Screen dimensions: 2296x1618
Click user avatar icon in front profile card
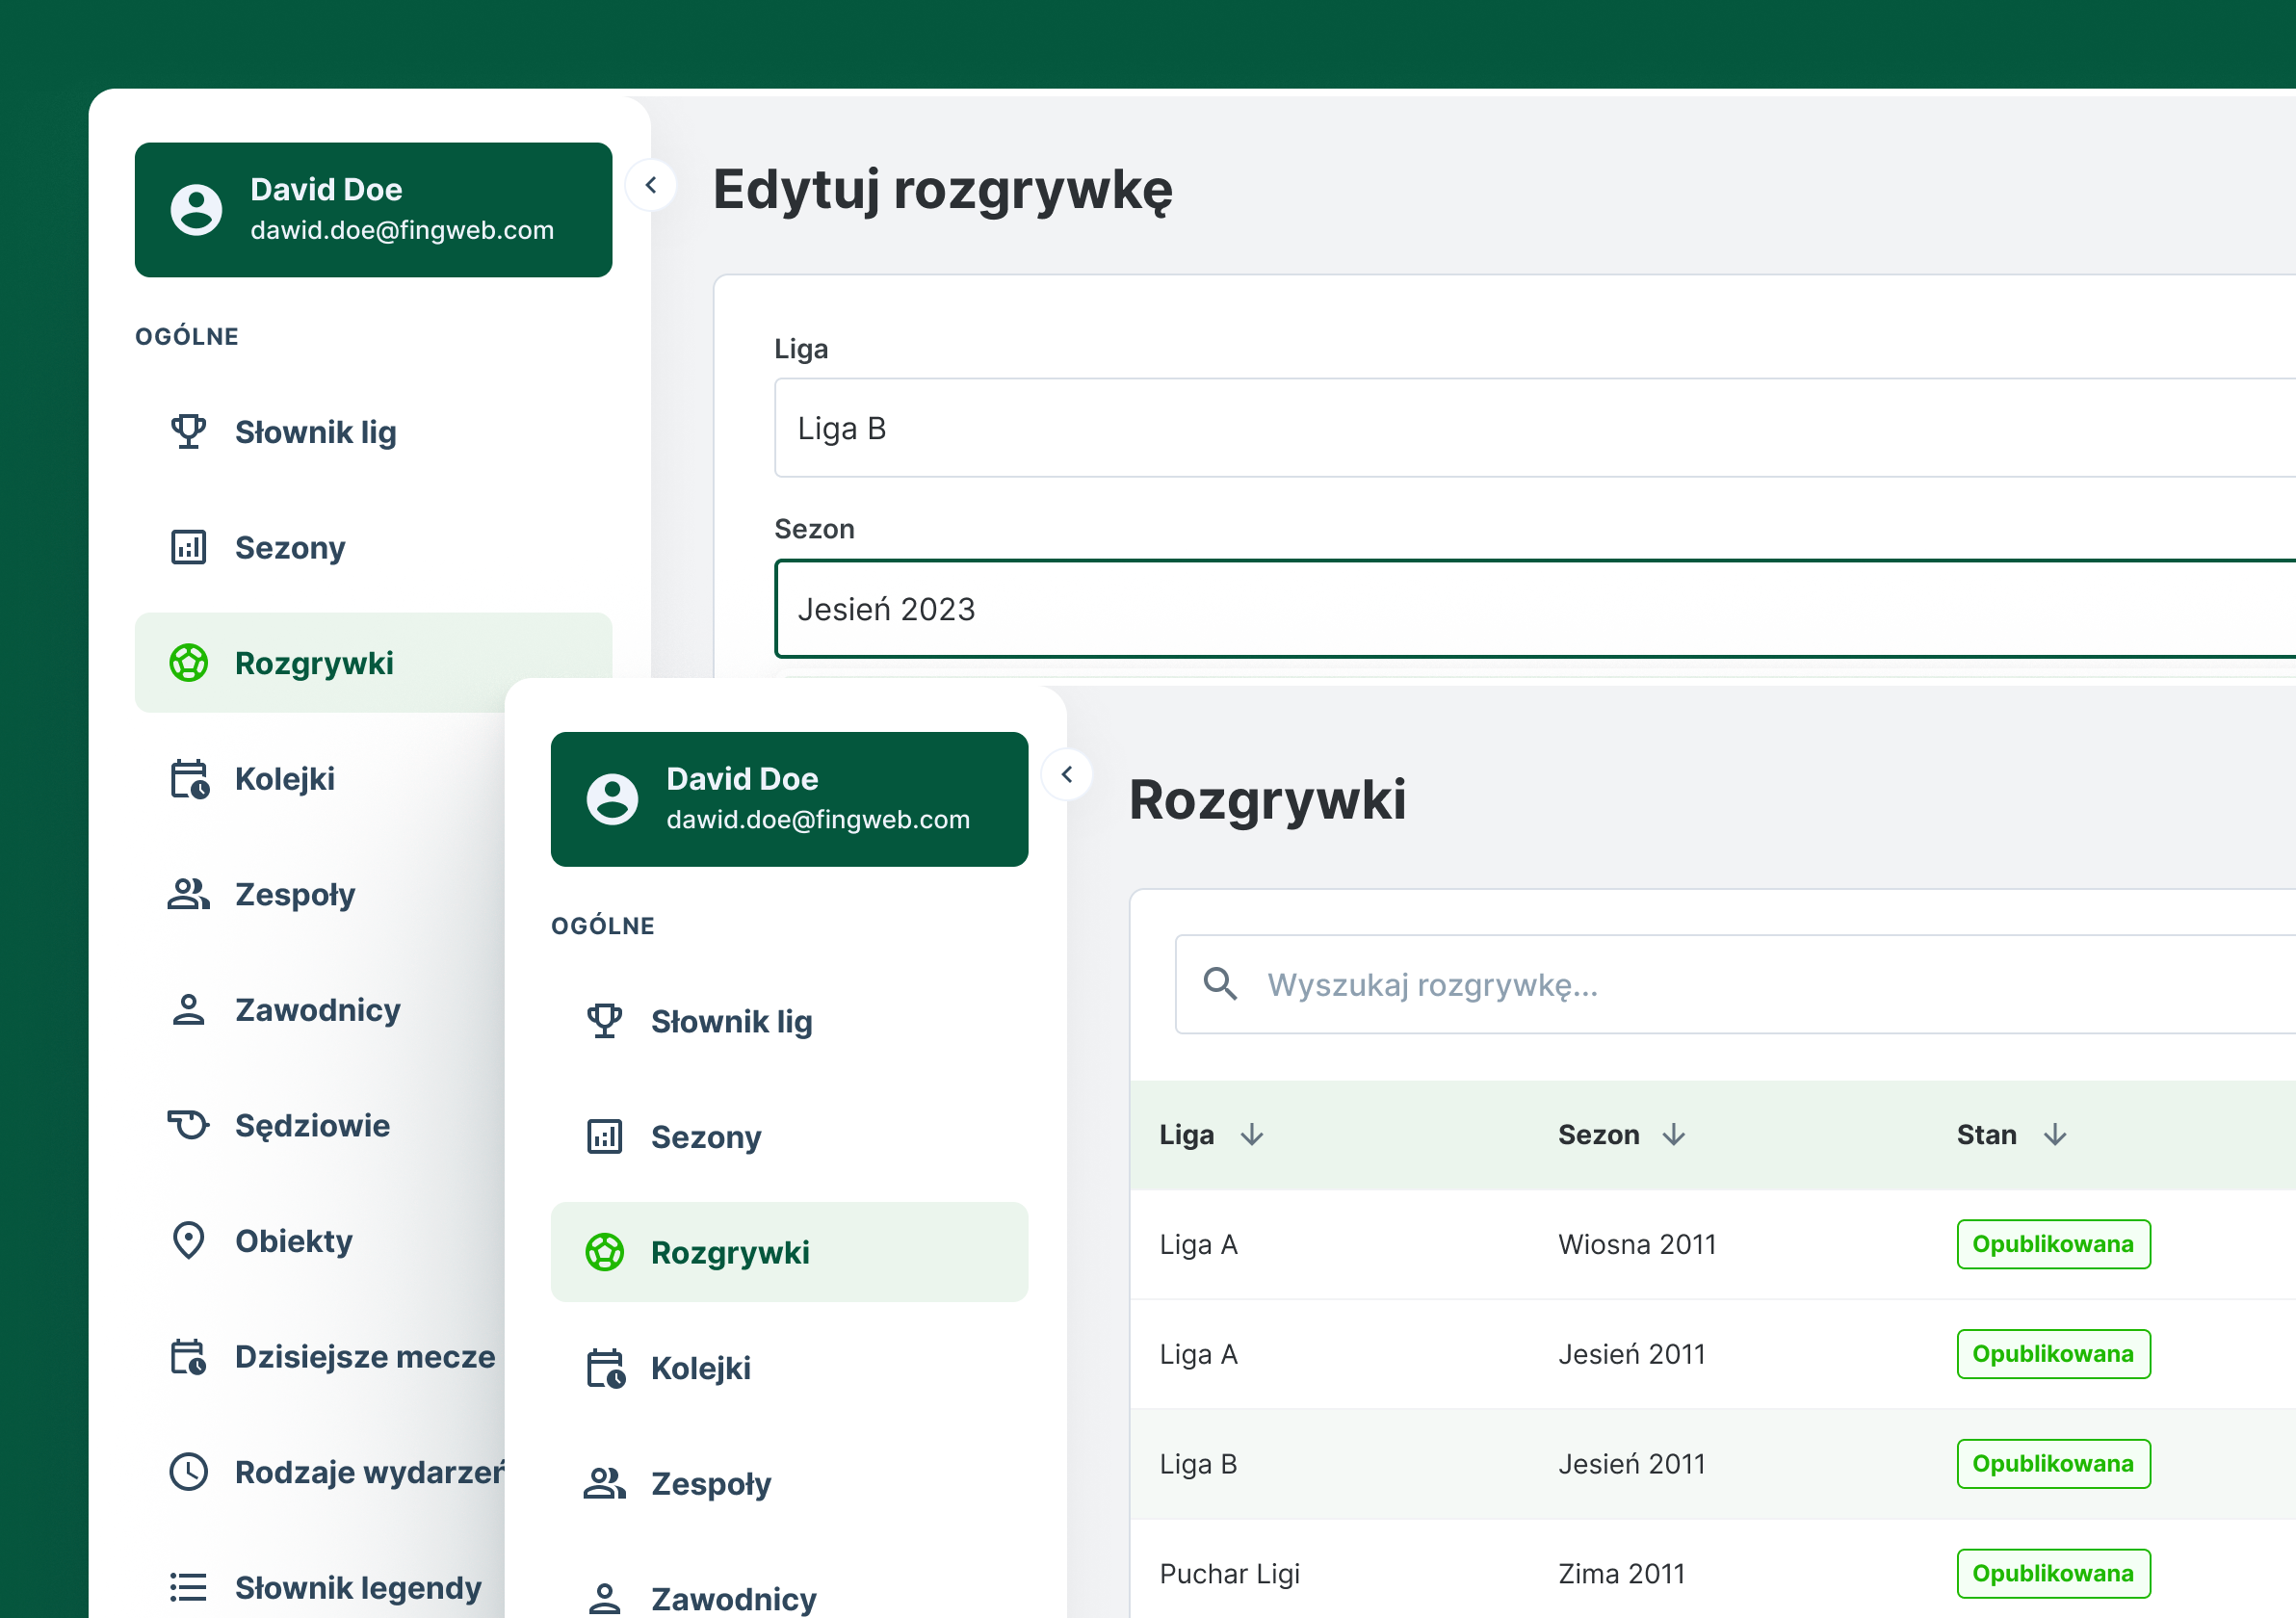[x=612, y=799]
